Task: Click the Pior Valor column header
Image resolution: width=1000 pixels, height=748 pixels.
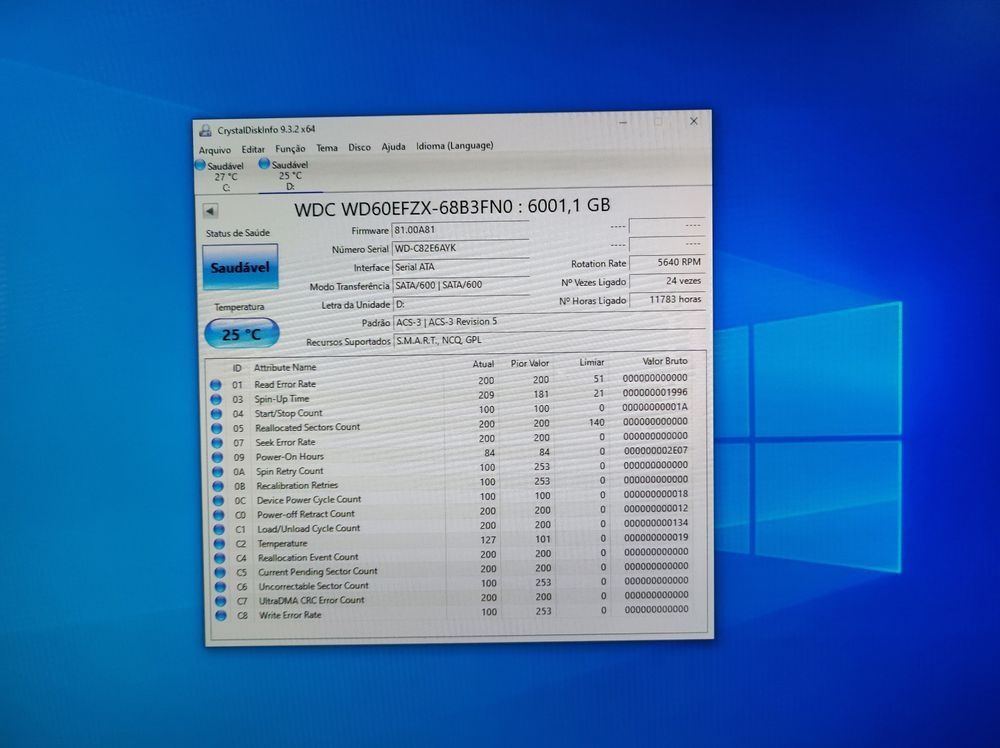Action: (530, 363)
